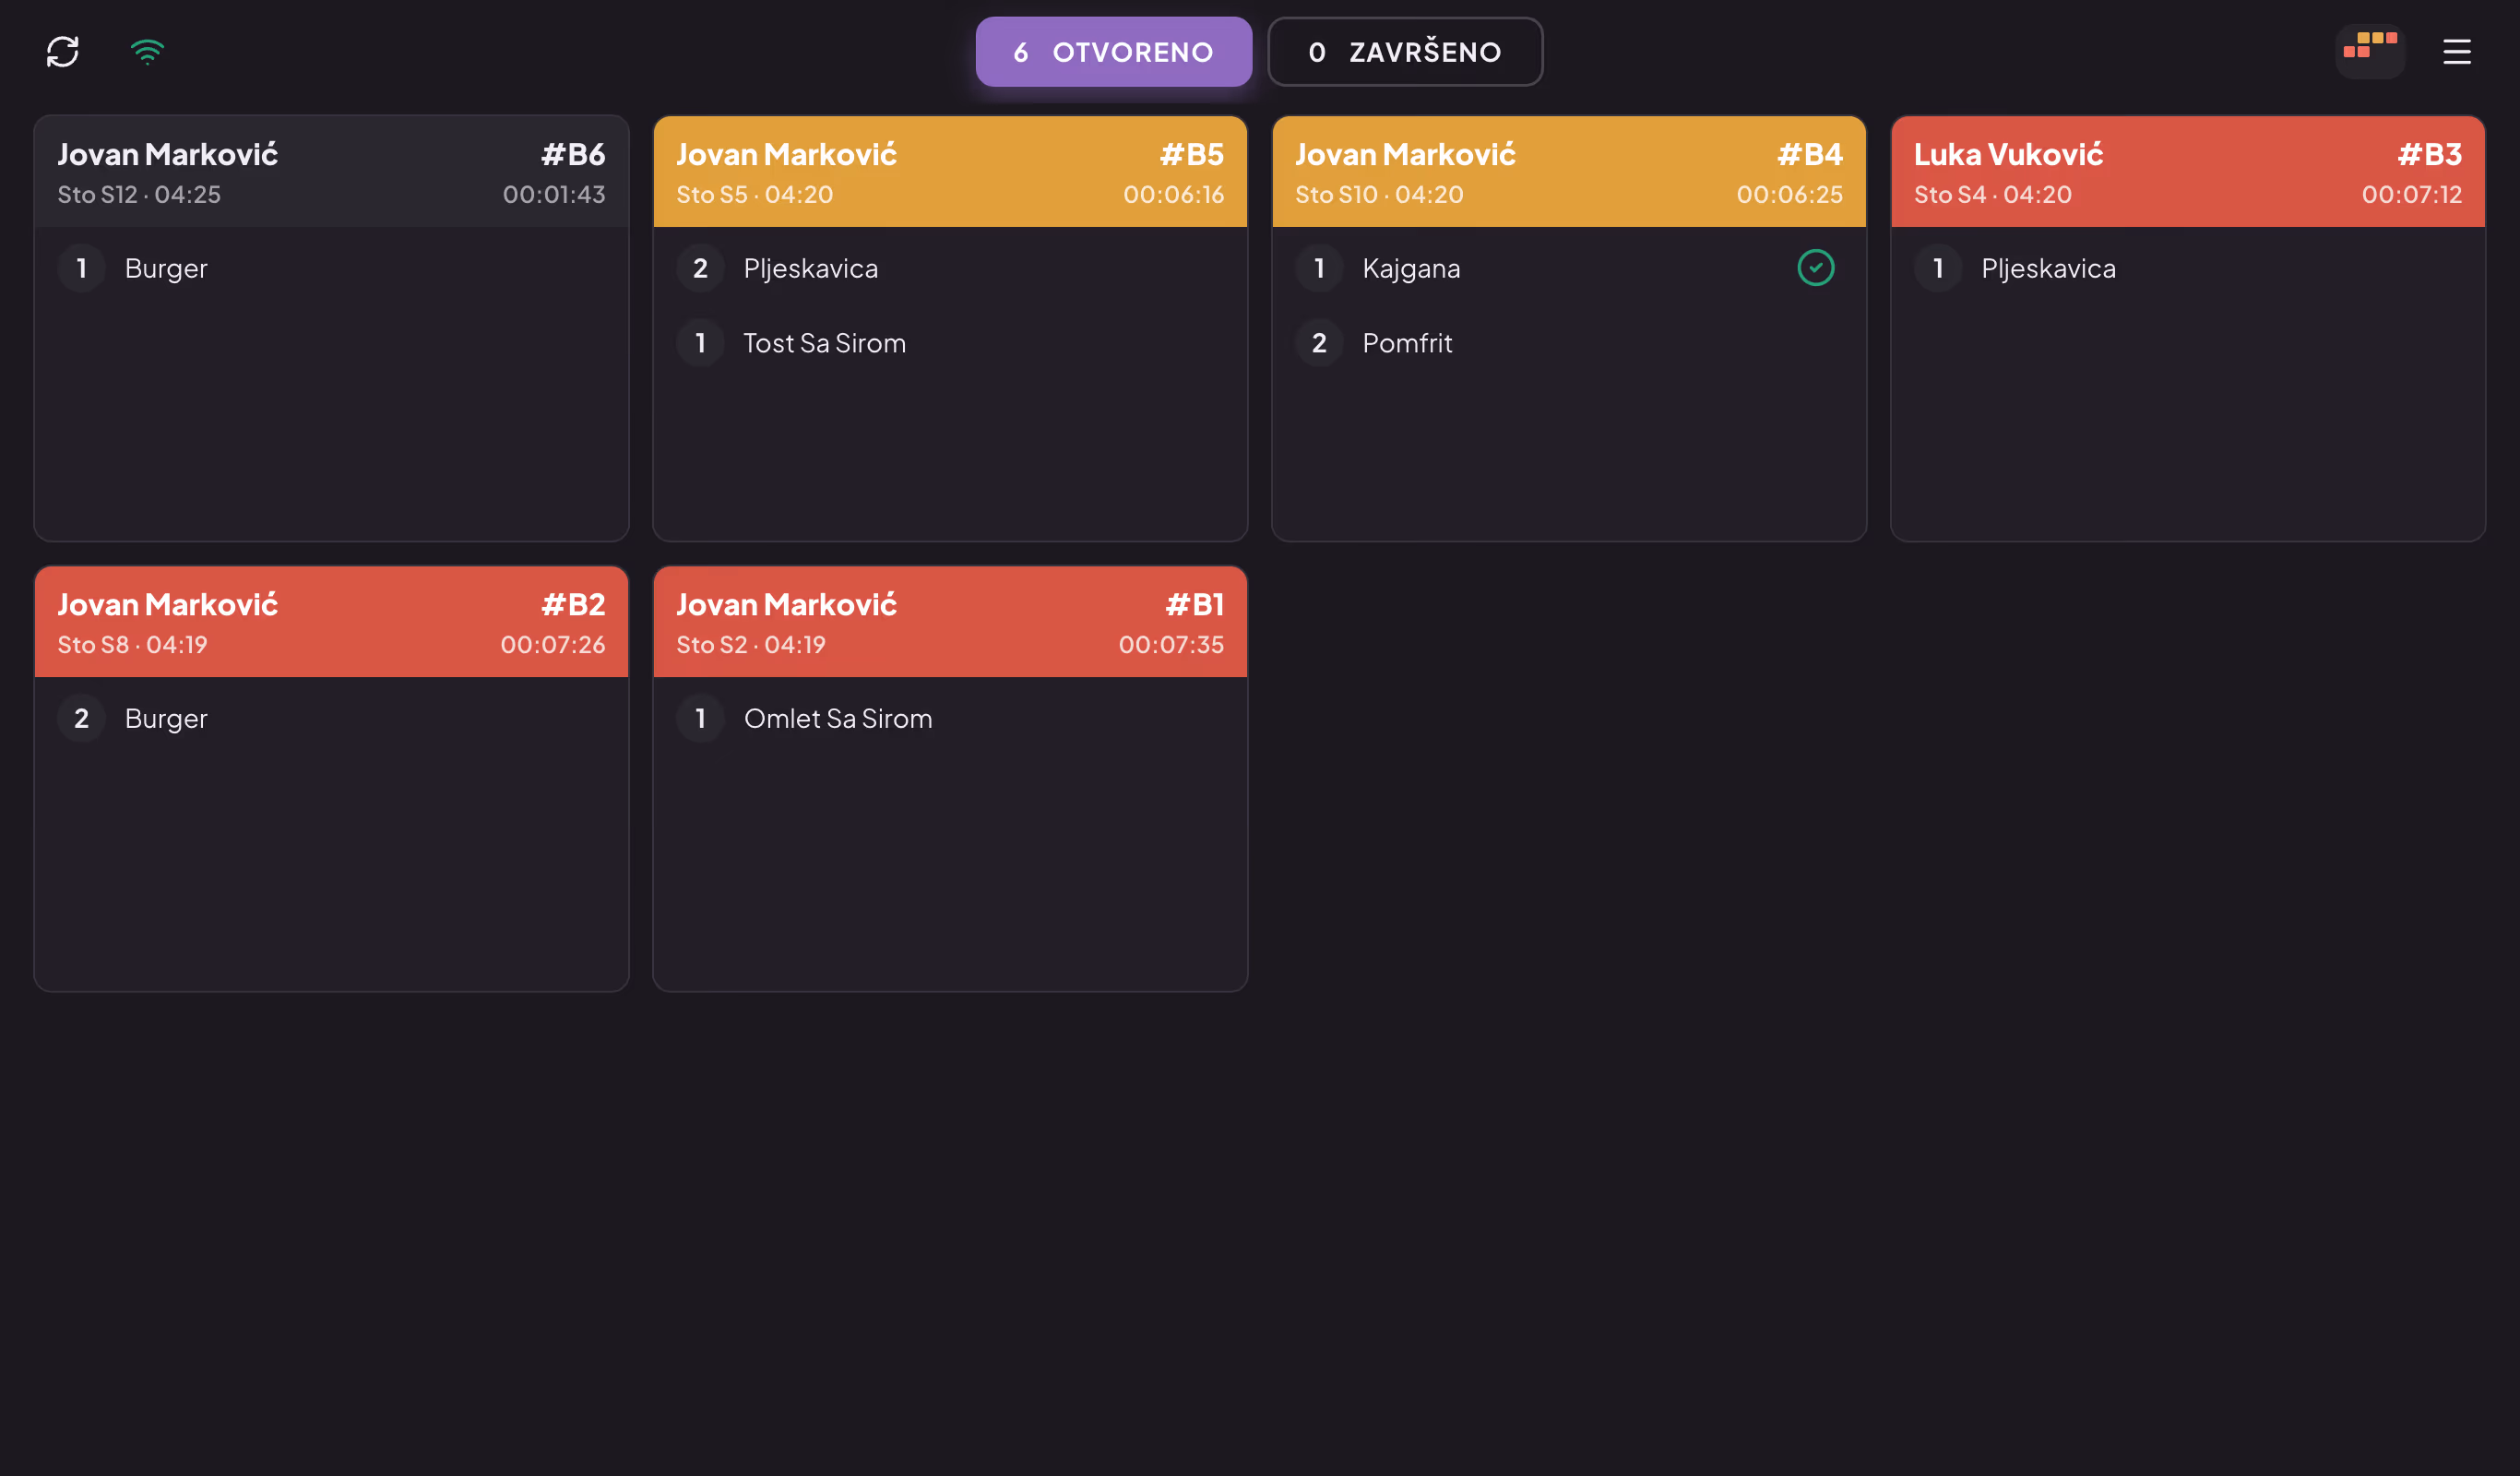Click 'Sto S10 · 04:20' table label
Viewport: 2520px width, 1476px height.
pyautogui.click(x=1379, y=194)
